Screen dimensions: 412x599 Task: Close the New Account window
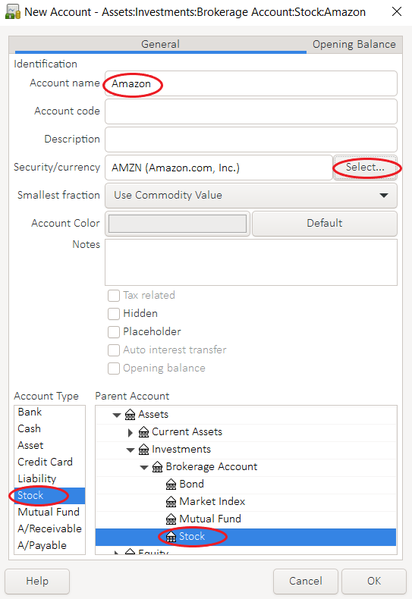(397, 12)
